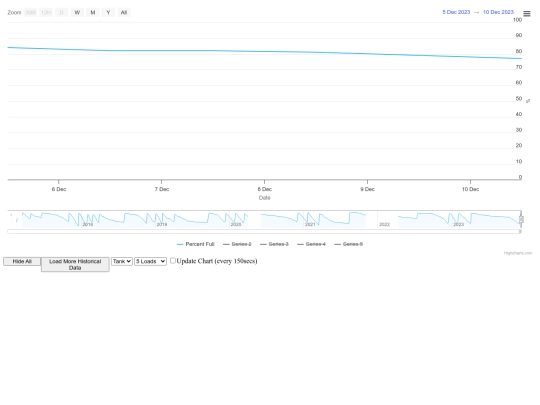Open the chart context menu hamburger icon
The width and height of the screenshot is (540, 405).
(x=527, y=14)
